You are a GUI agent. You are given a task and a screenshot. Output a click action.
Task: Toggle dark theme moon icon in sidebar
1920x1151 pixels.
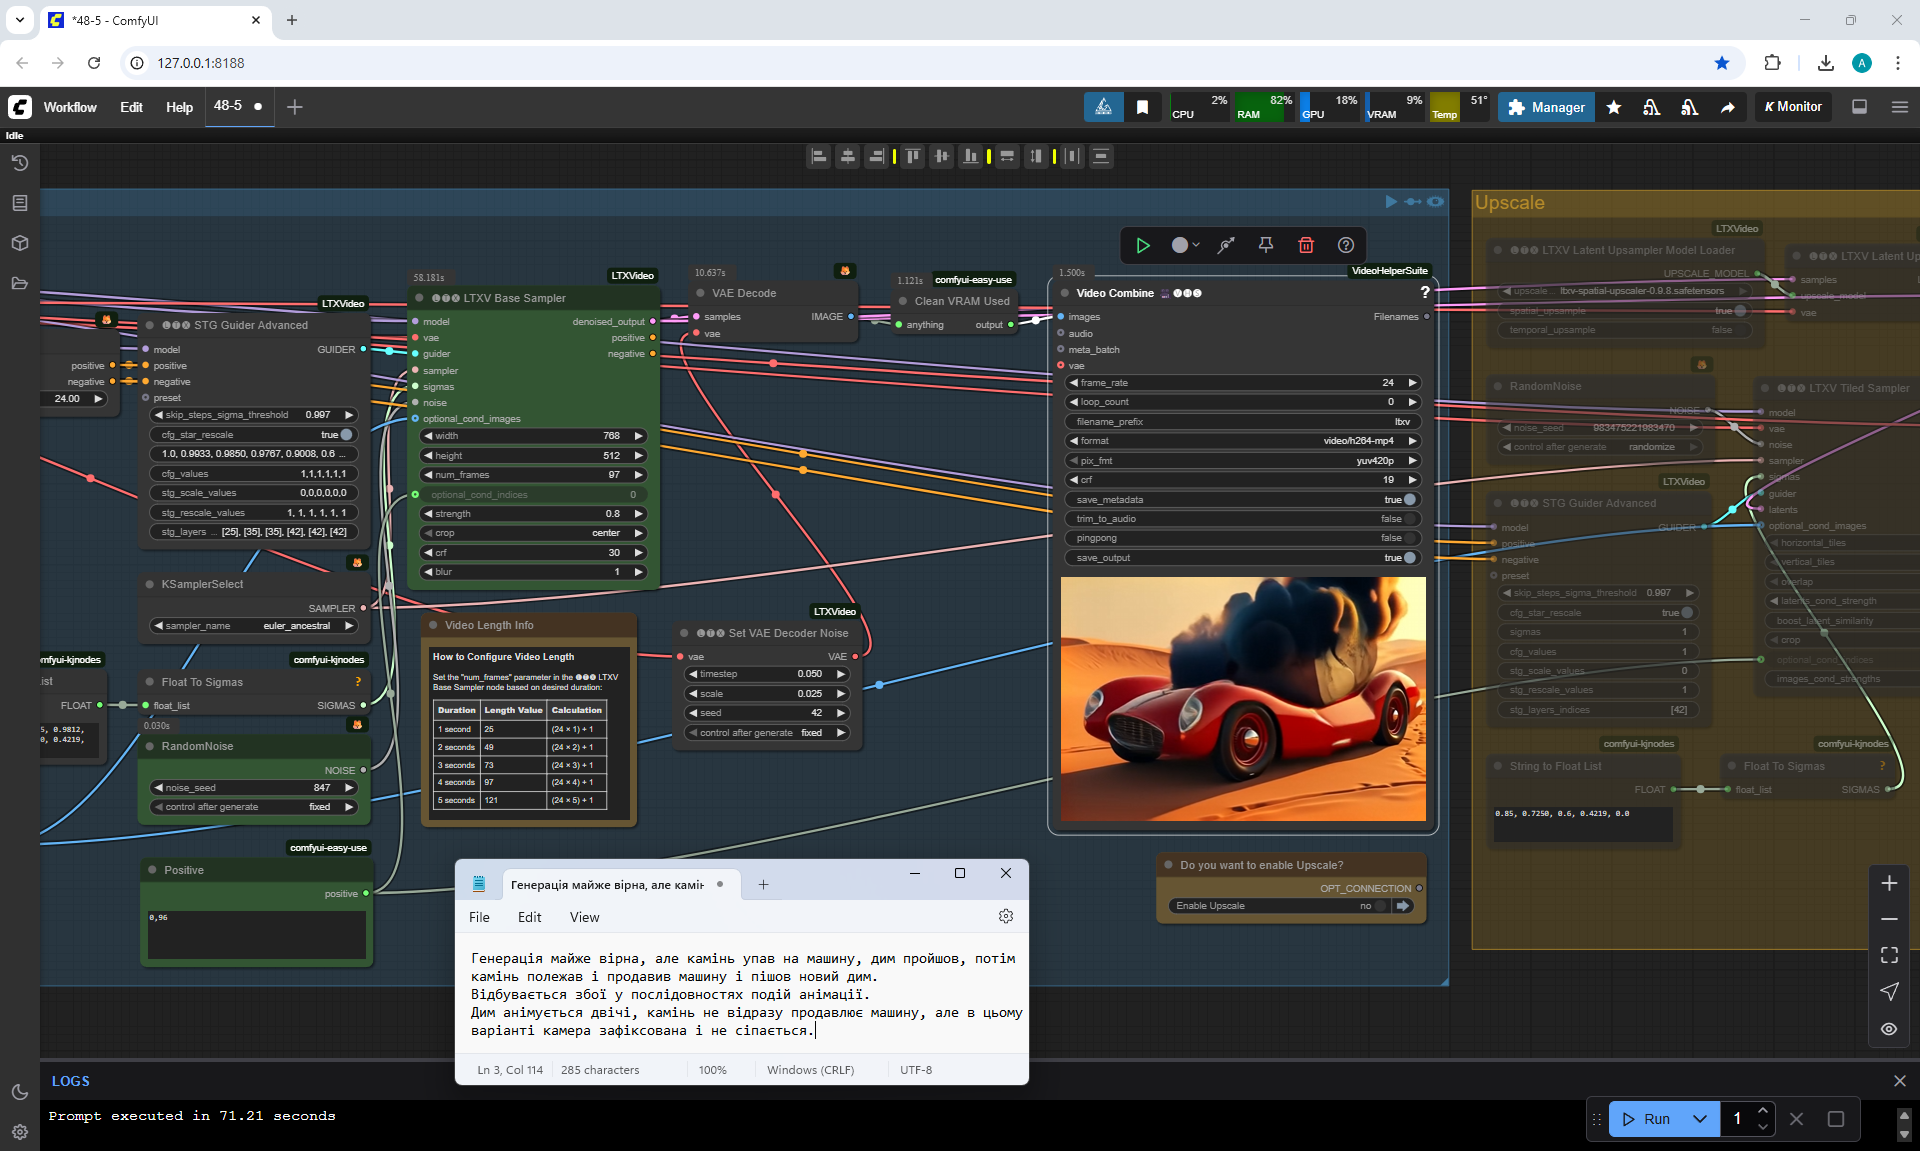20,1092
